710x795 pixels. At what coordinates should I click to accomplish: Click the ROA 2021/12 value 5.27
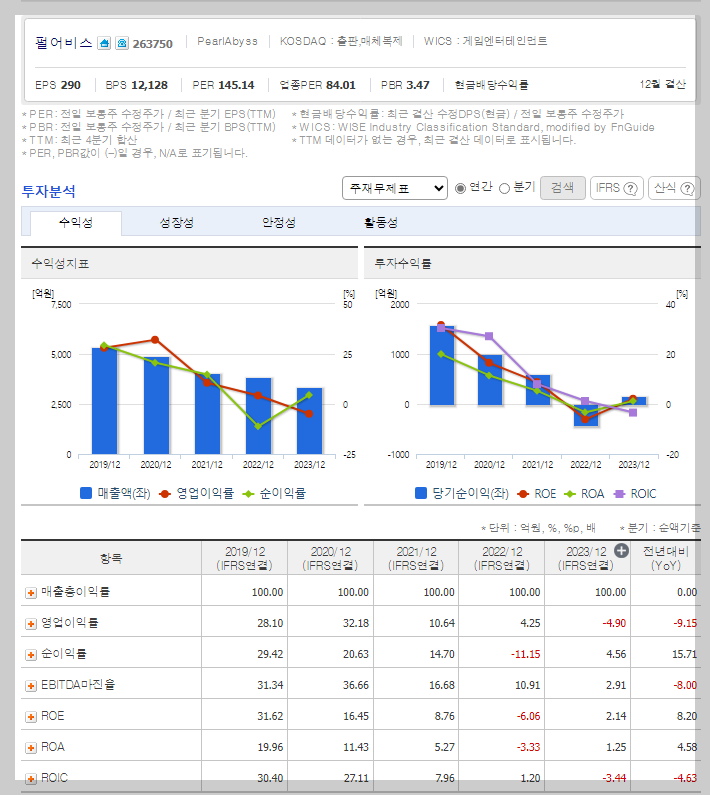click(444, 747)
